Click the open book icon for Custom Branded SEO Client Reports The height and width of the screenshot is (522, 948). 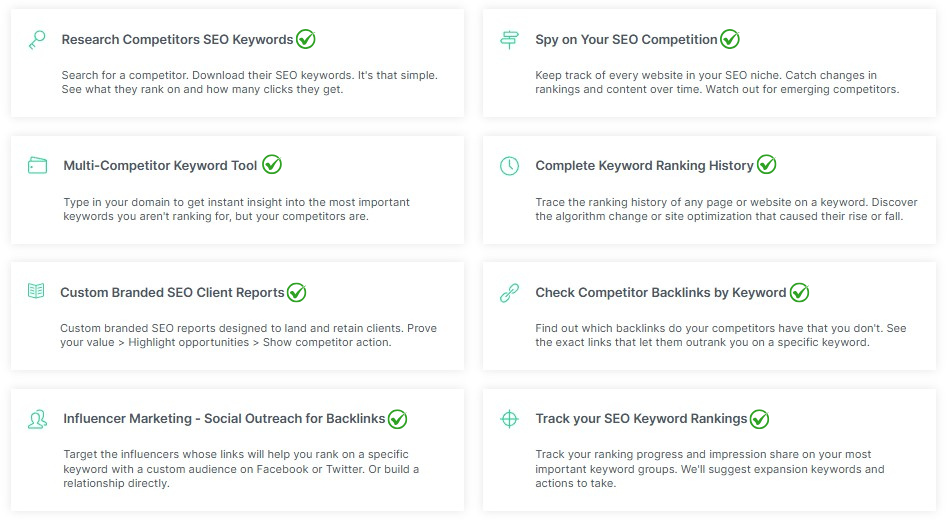click(x=36, y=291)
